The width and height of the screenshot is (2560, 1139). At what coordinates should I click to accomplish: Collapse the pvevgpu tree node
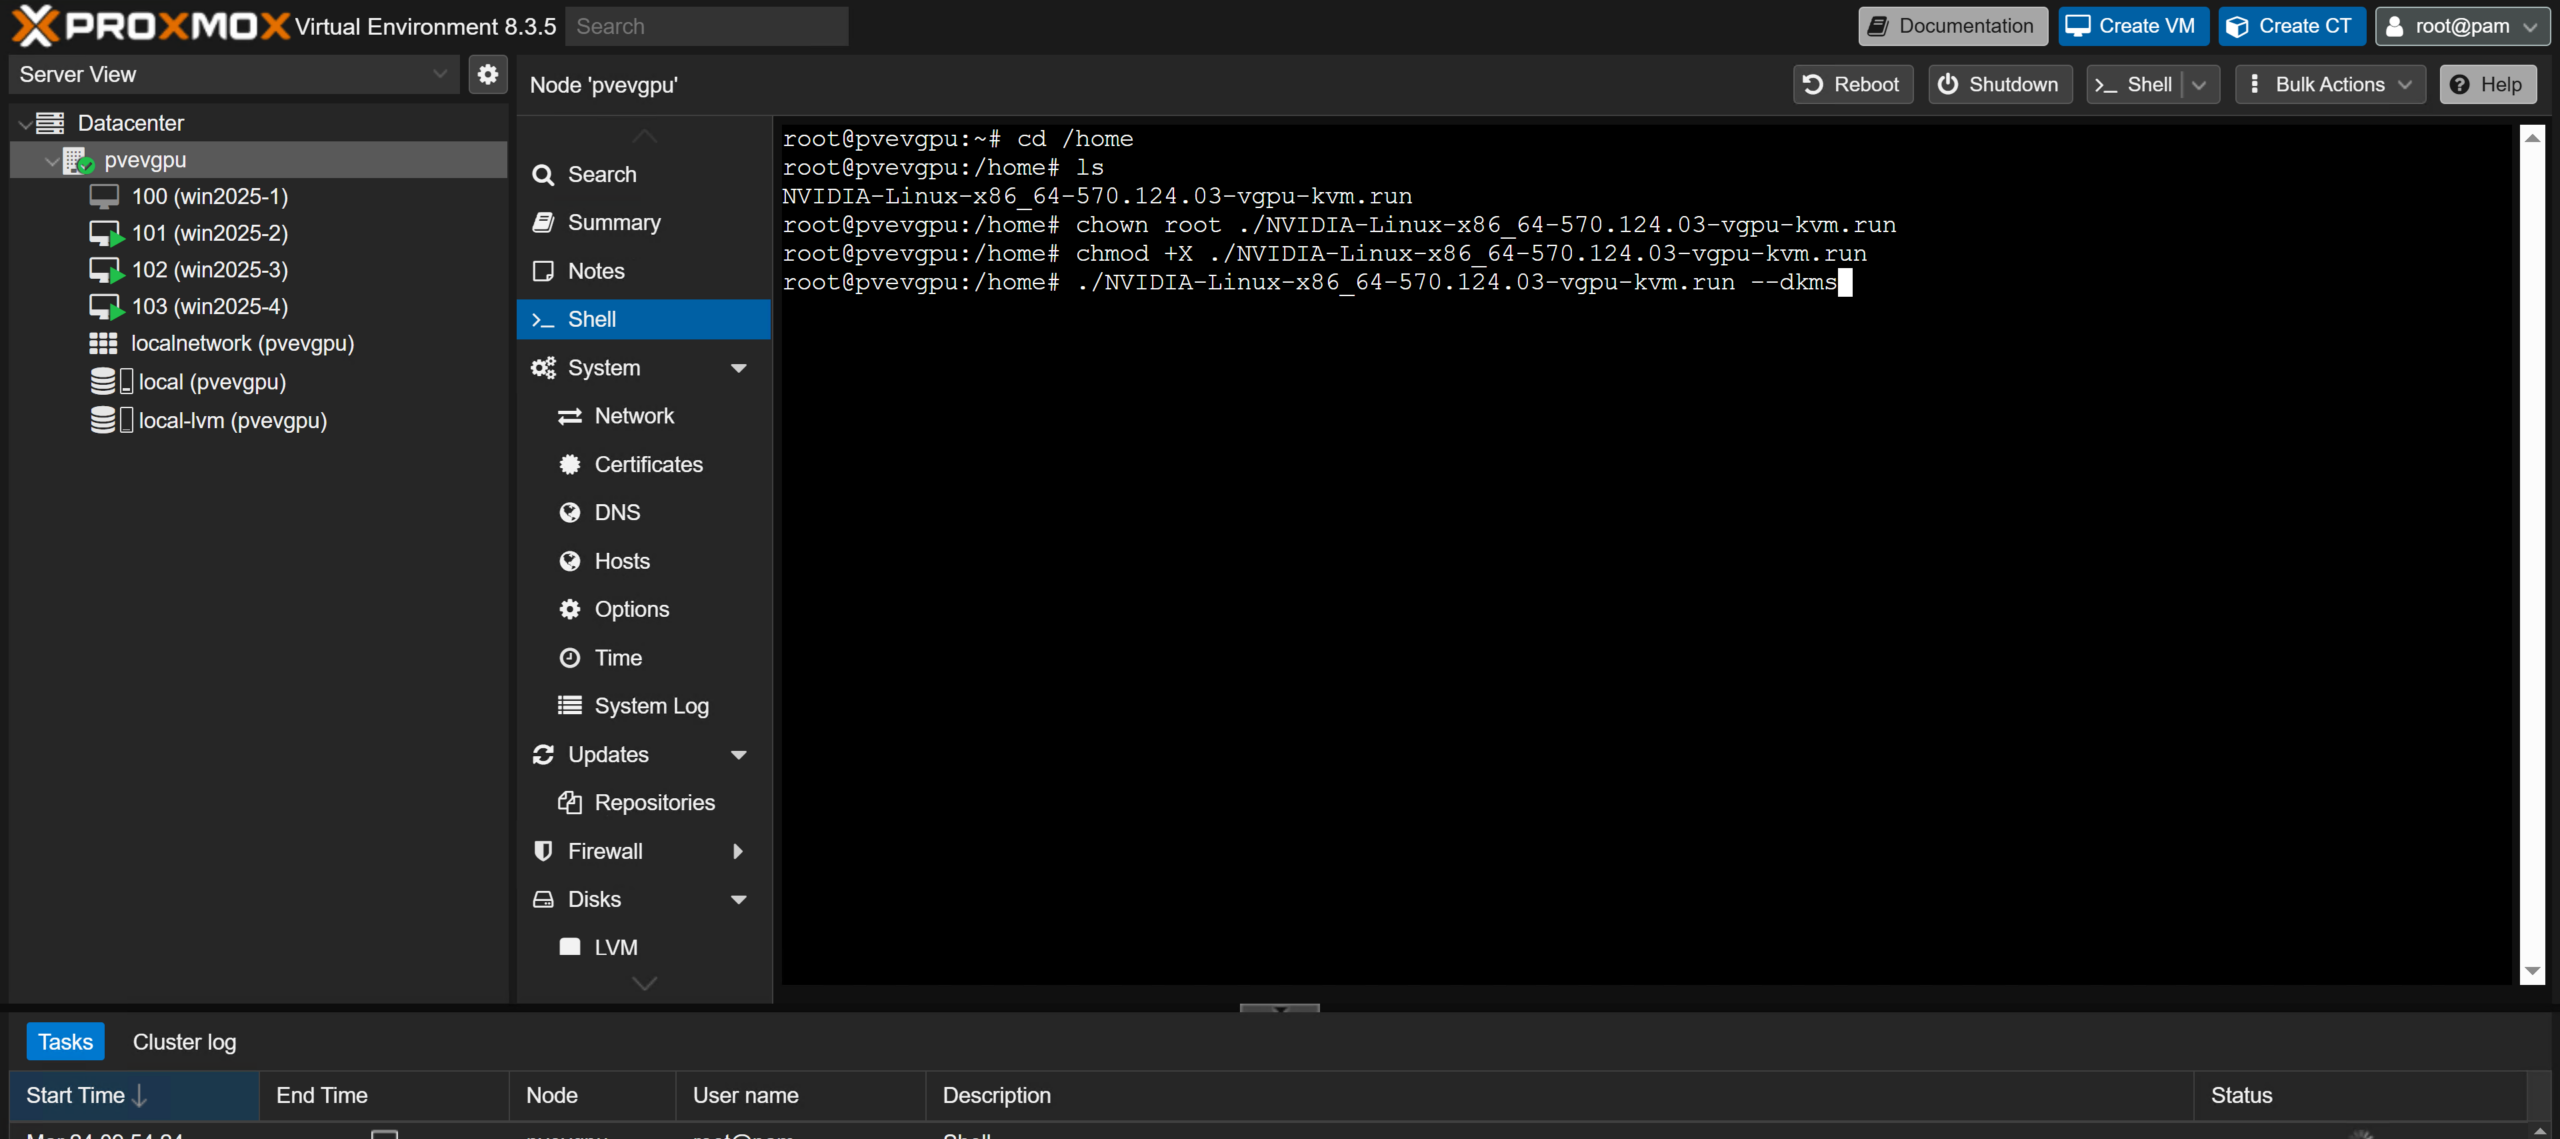tap(51, 160)
